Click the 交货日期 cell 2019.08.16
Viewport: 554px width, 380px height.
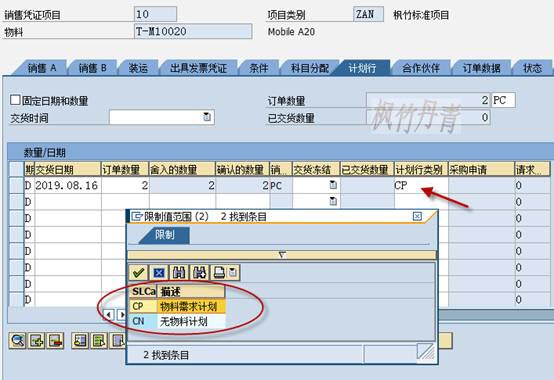tap(67, 185)
